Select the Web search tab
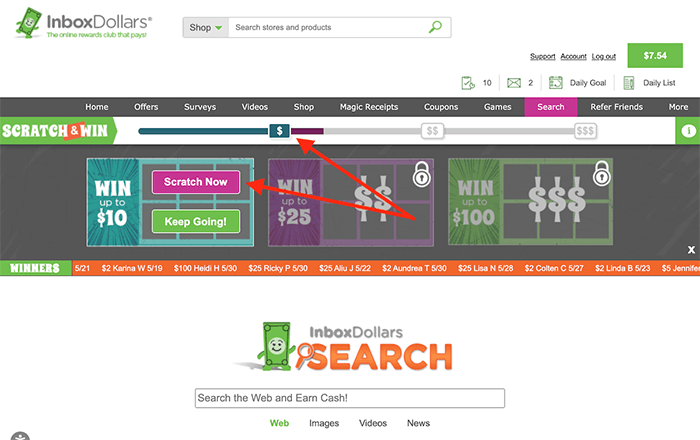Screen dimensions: 700x440 tap(279, 423)
